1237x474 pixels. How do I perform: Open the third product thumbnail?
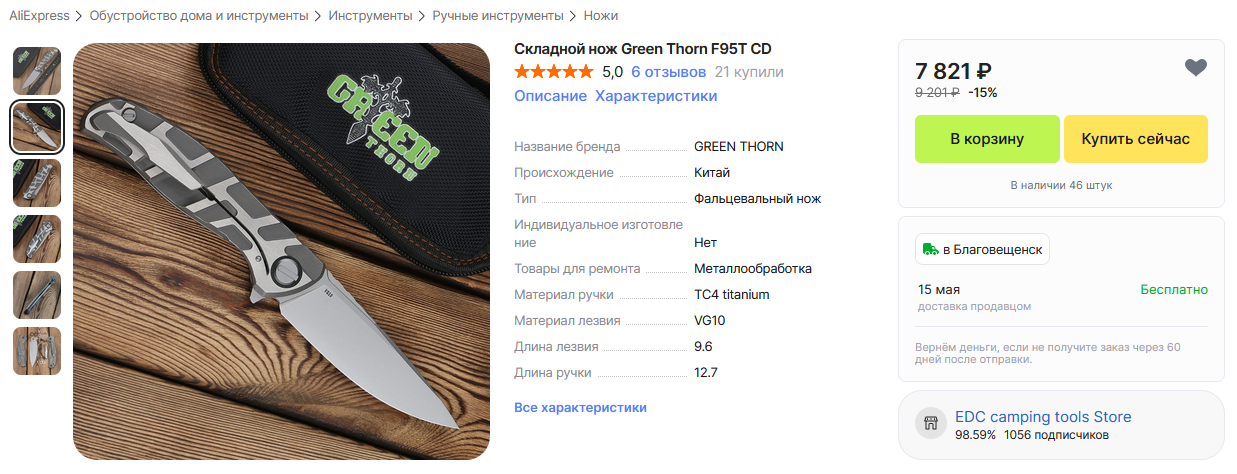click(37, 183)
